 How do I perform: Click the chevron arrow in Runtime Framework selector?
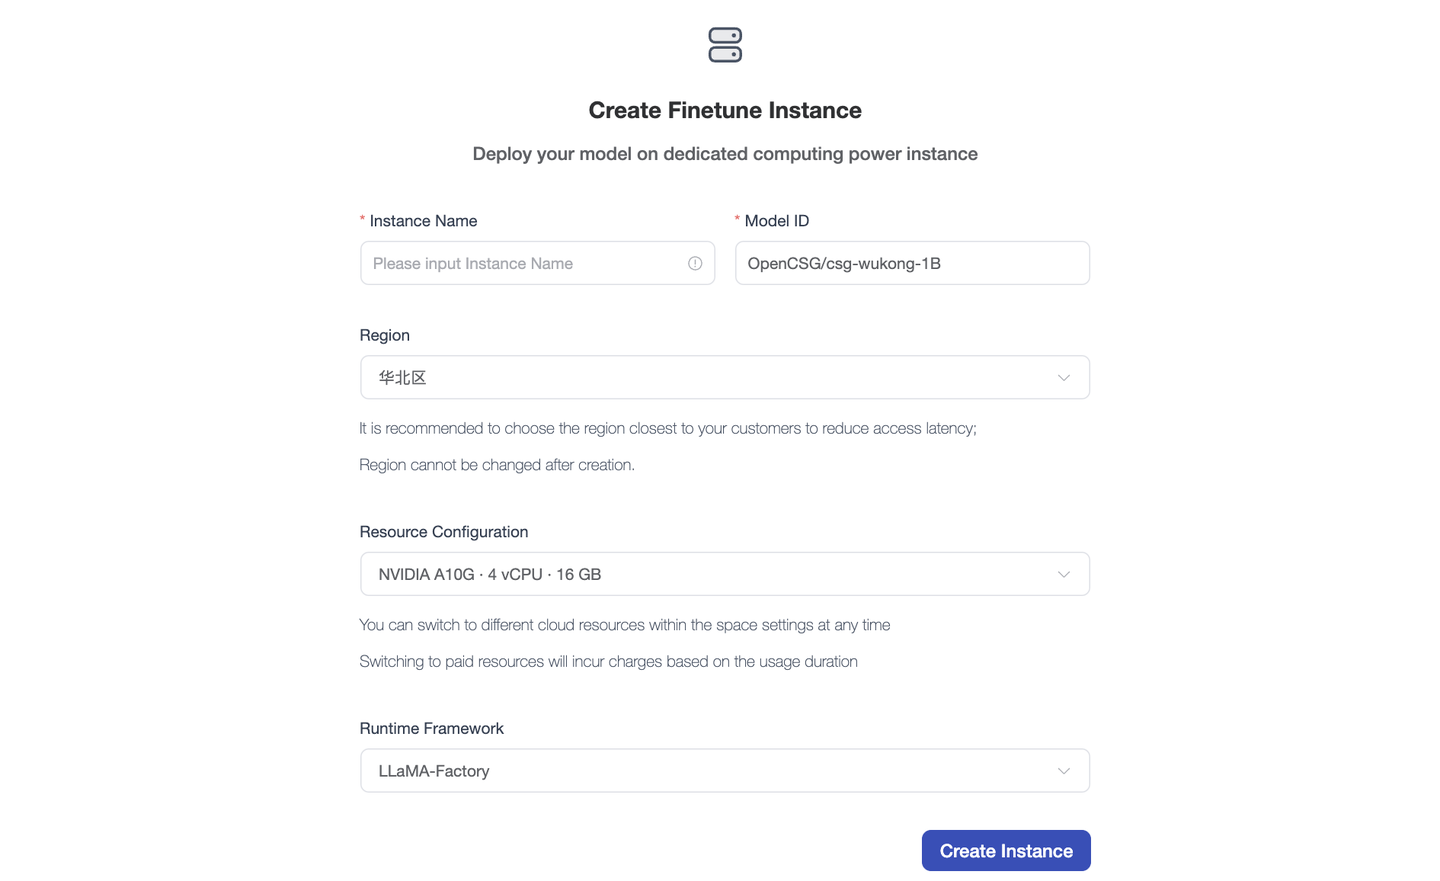pos(1063,771)
